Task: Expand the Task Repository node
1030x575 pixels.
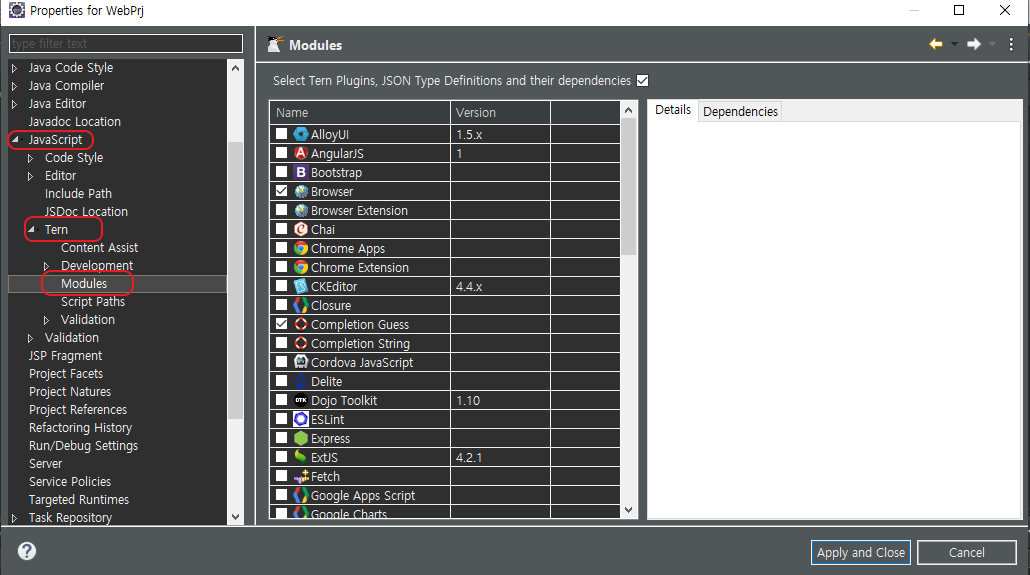Action: 14,518
